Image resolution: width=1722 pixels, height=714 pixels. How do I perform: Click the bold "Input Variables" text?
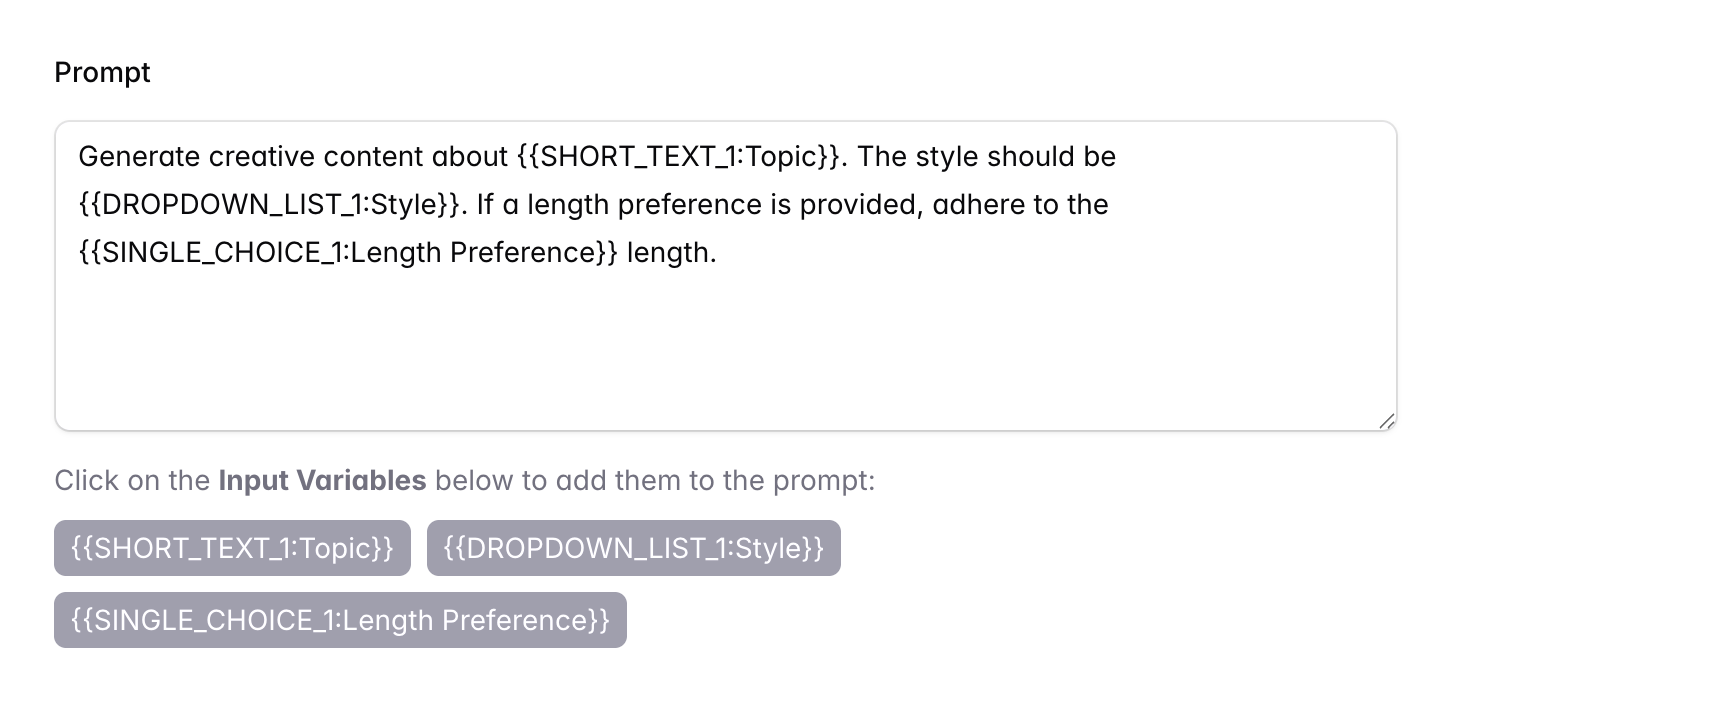322,480
